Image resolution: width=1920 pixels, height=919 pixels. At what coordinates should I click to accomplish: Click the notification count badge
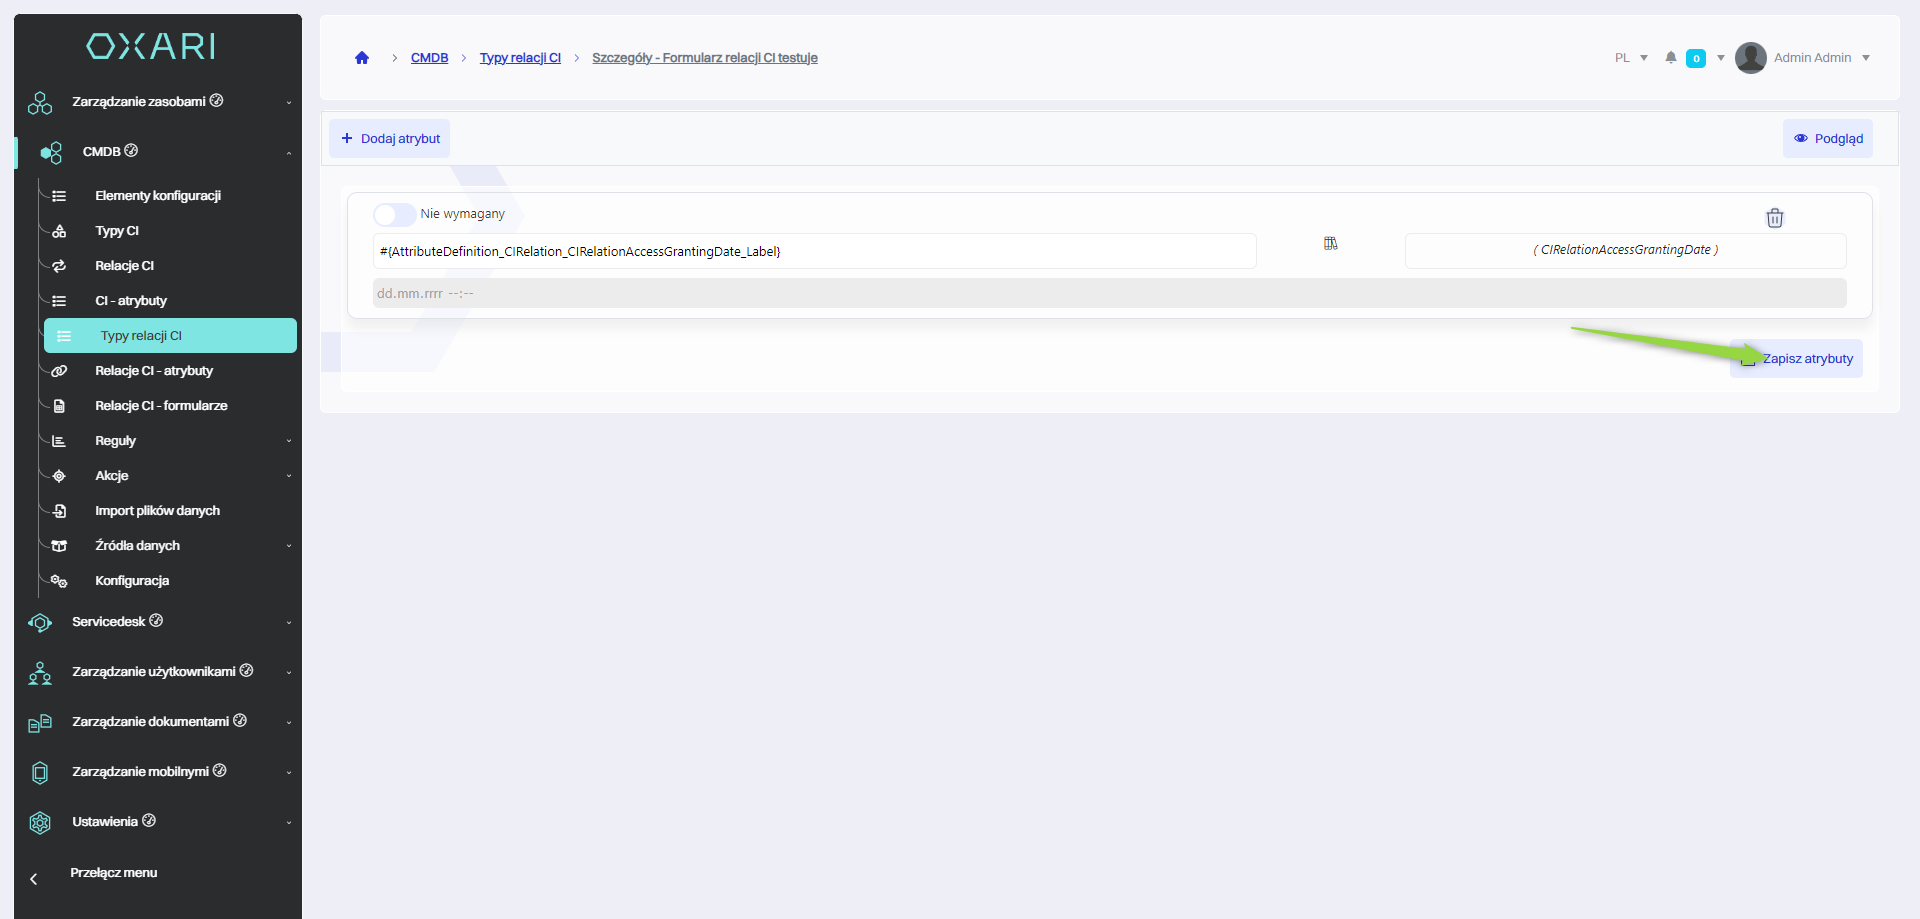coord(1696,58)
